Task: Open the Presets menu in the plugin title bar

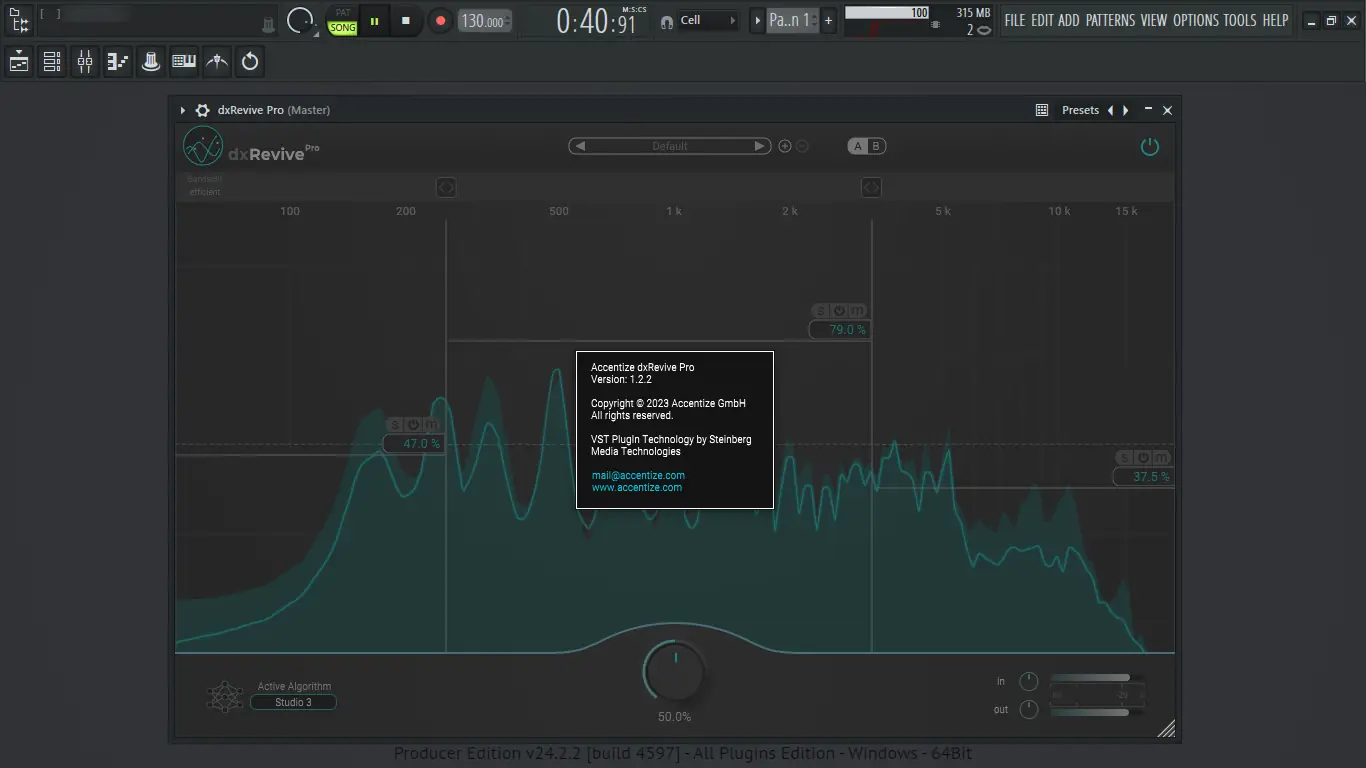Action: pyautogui.click(x=1080, y=110)
